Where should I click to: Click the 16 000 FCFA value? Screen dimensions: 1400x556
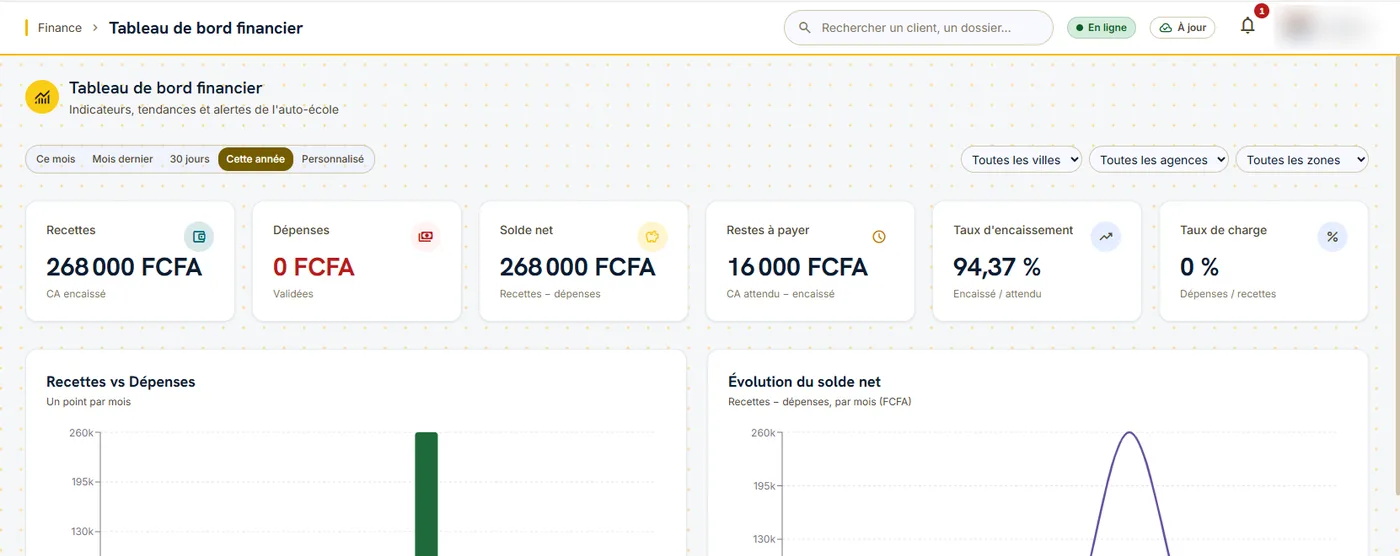(797, 267)
